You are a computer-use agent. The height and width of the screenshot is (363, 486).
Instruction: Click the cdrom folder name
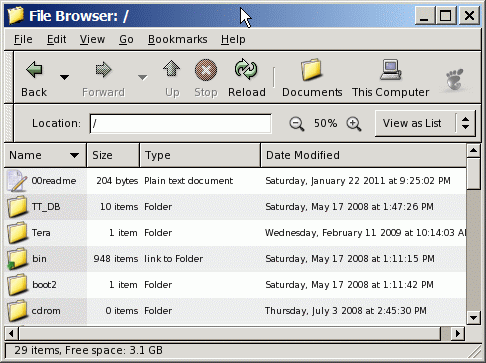pyautogui.click(x=46, y=311)
